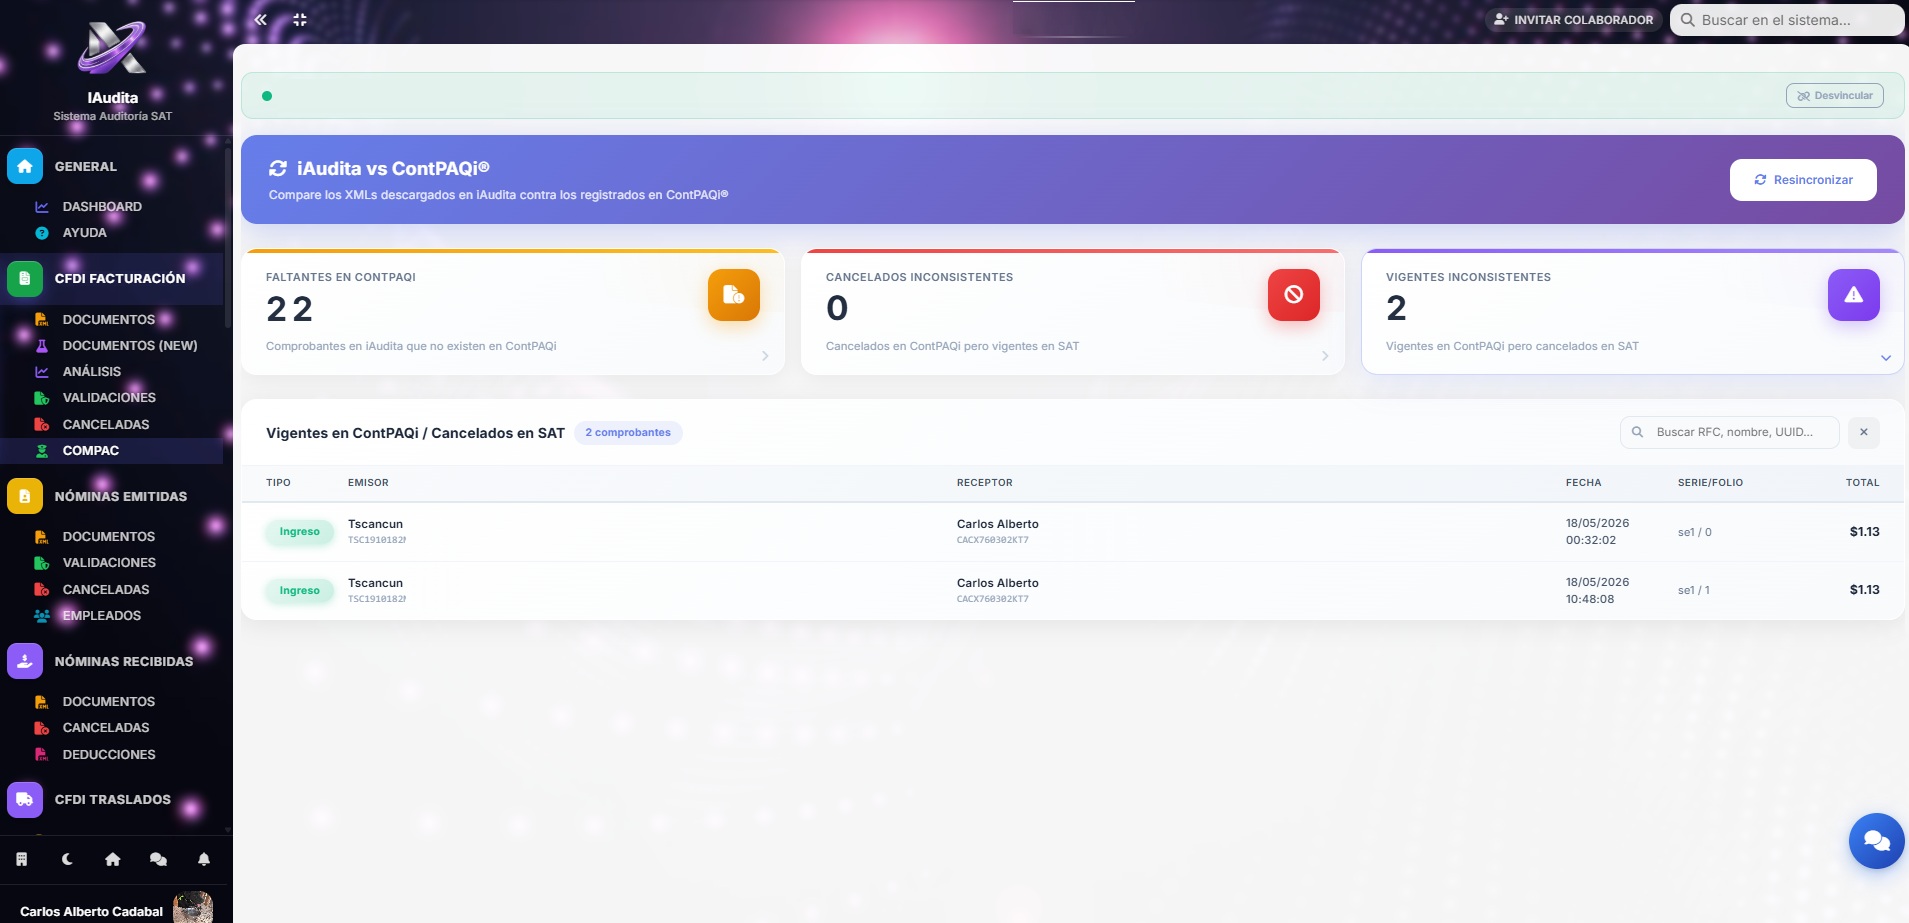Click the EMPLEADOS people icon
Screen dimensions: 1909x923
pos(42,616)
